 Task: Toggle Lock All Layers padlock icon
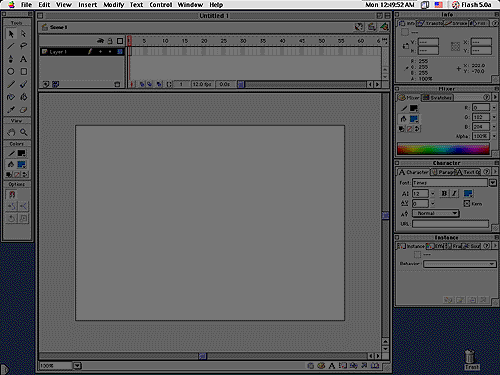pos(110,41)
